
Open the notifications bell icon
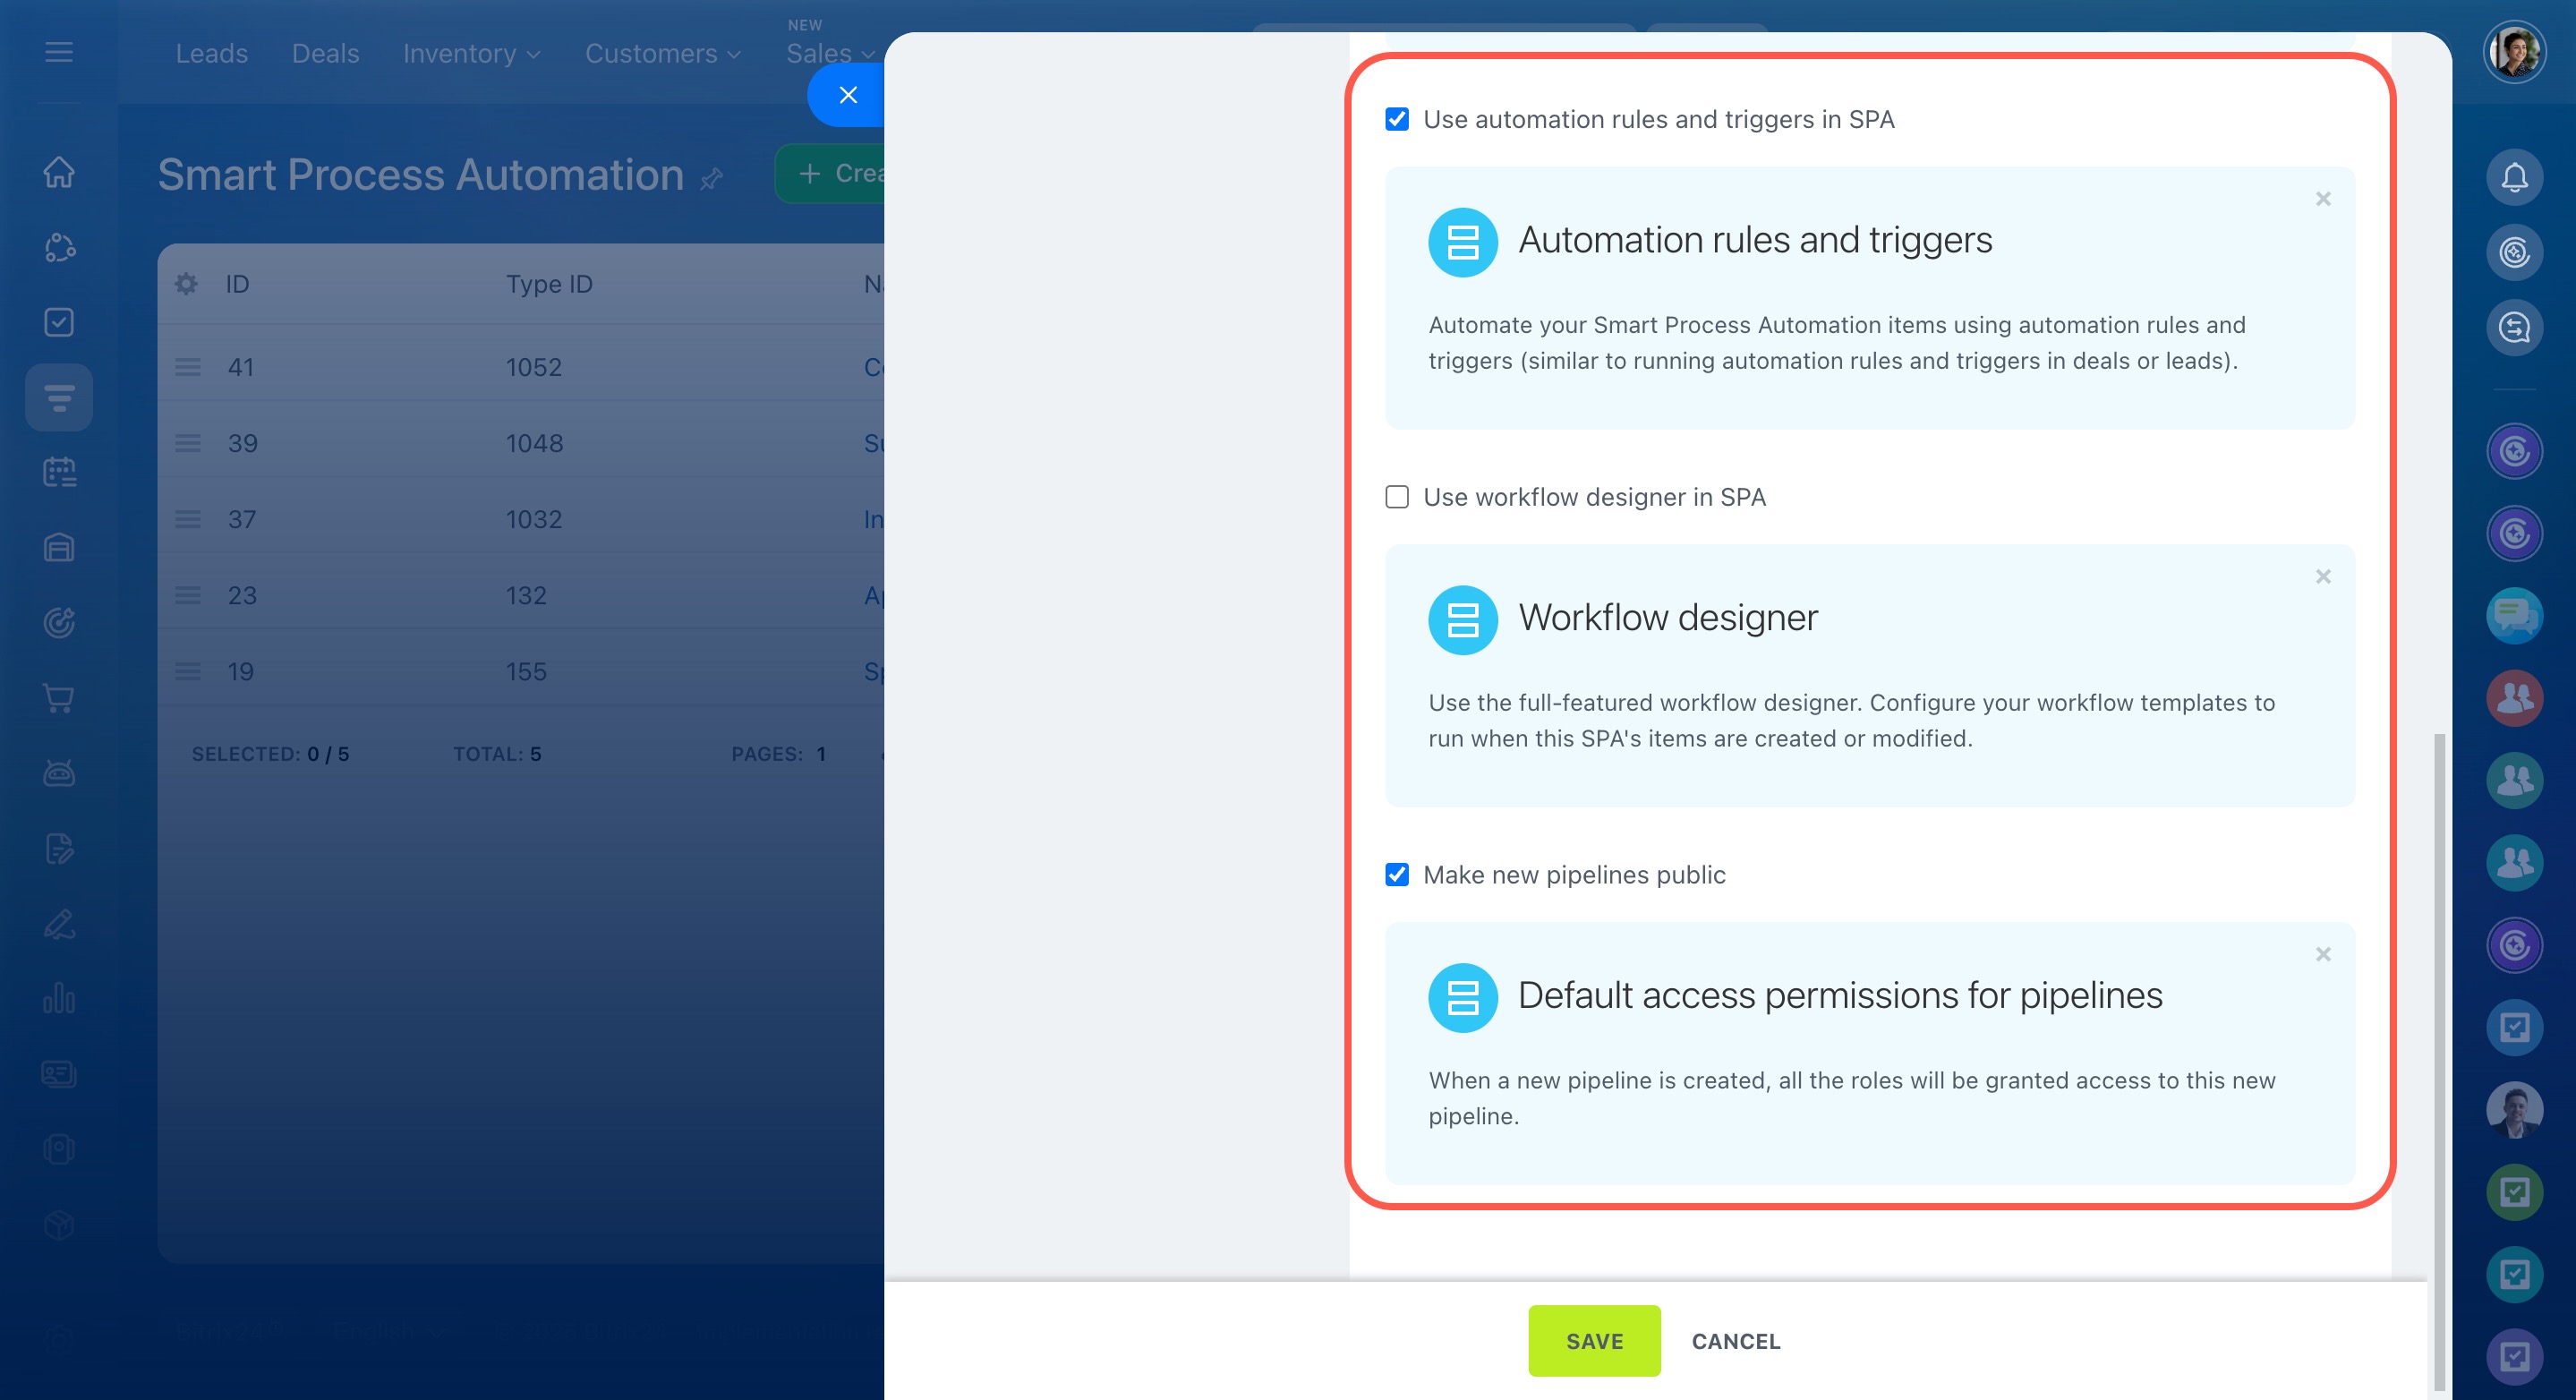2514,177
